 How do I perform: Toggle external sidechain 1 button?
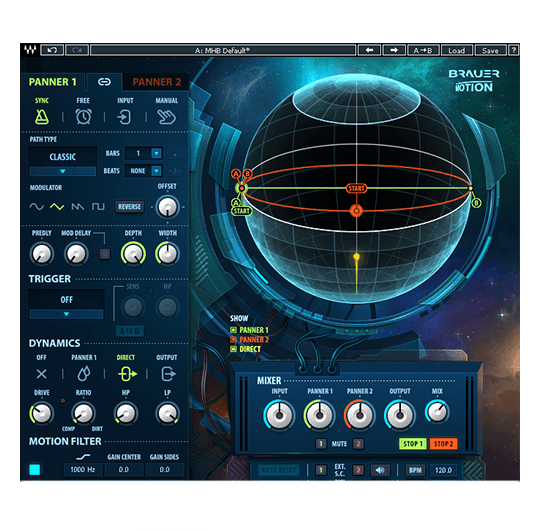pyautogui.click(x=321, y=470)
